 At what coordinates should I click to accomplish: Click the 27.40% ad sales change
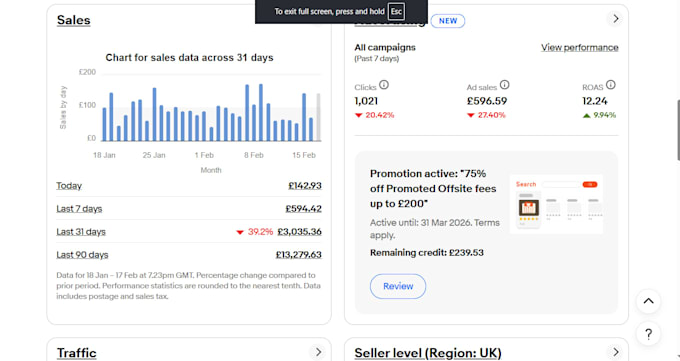coord(487,115)
